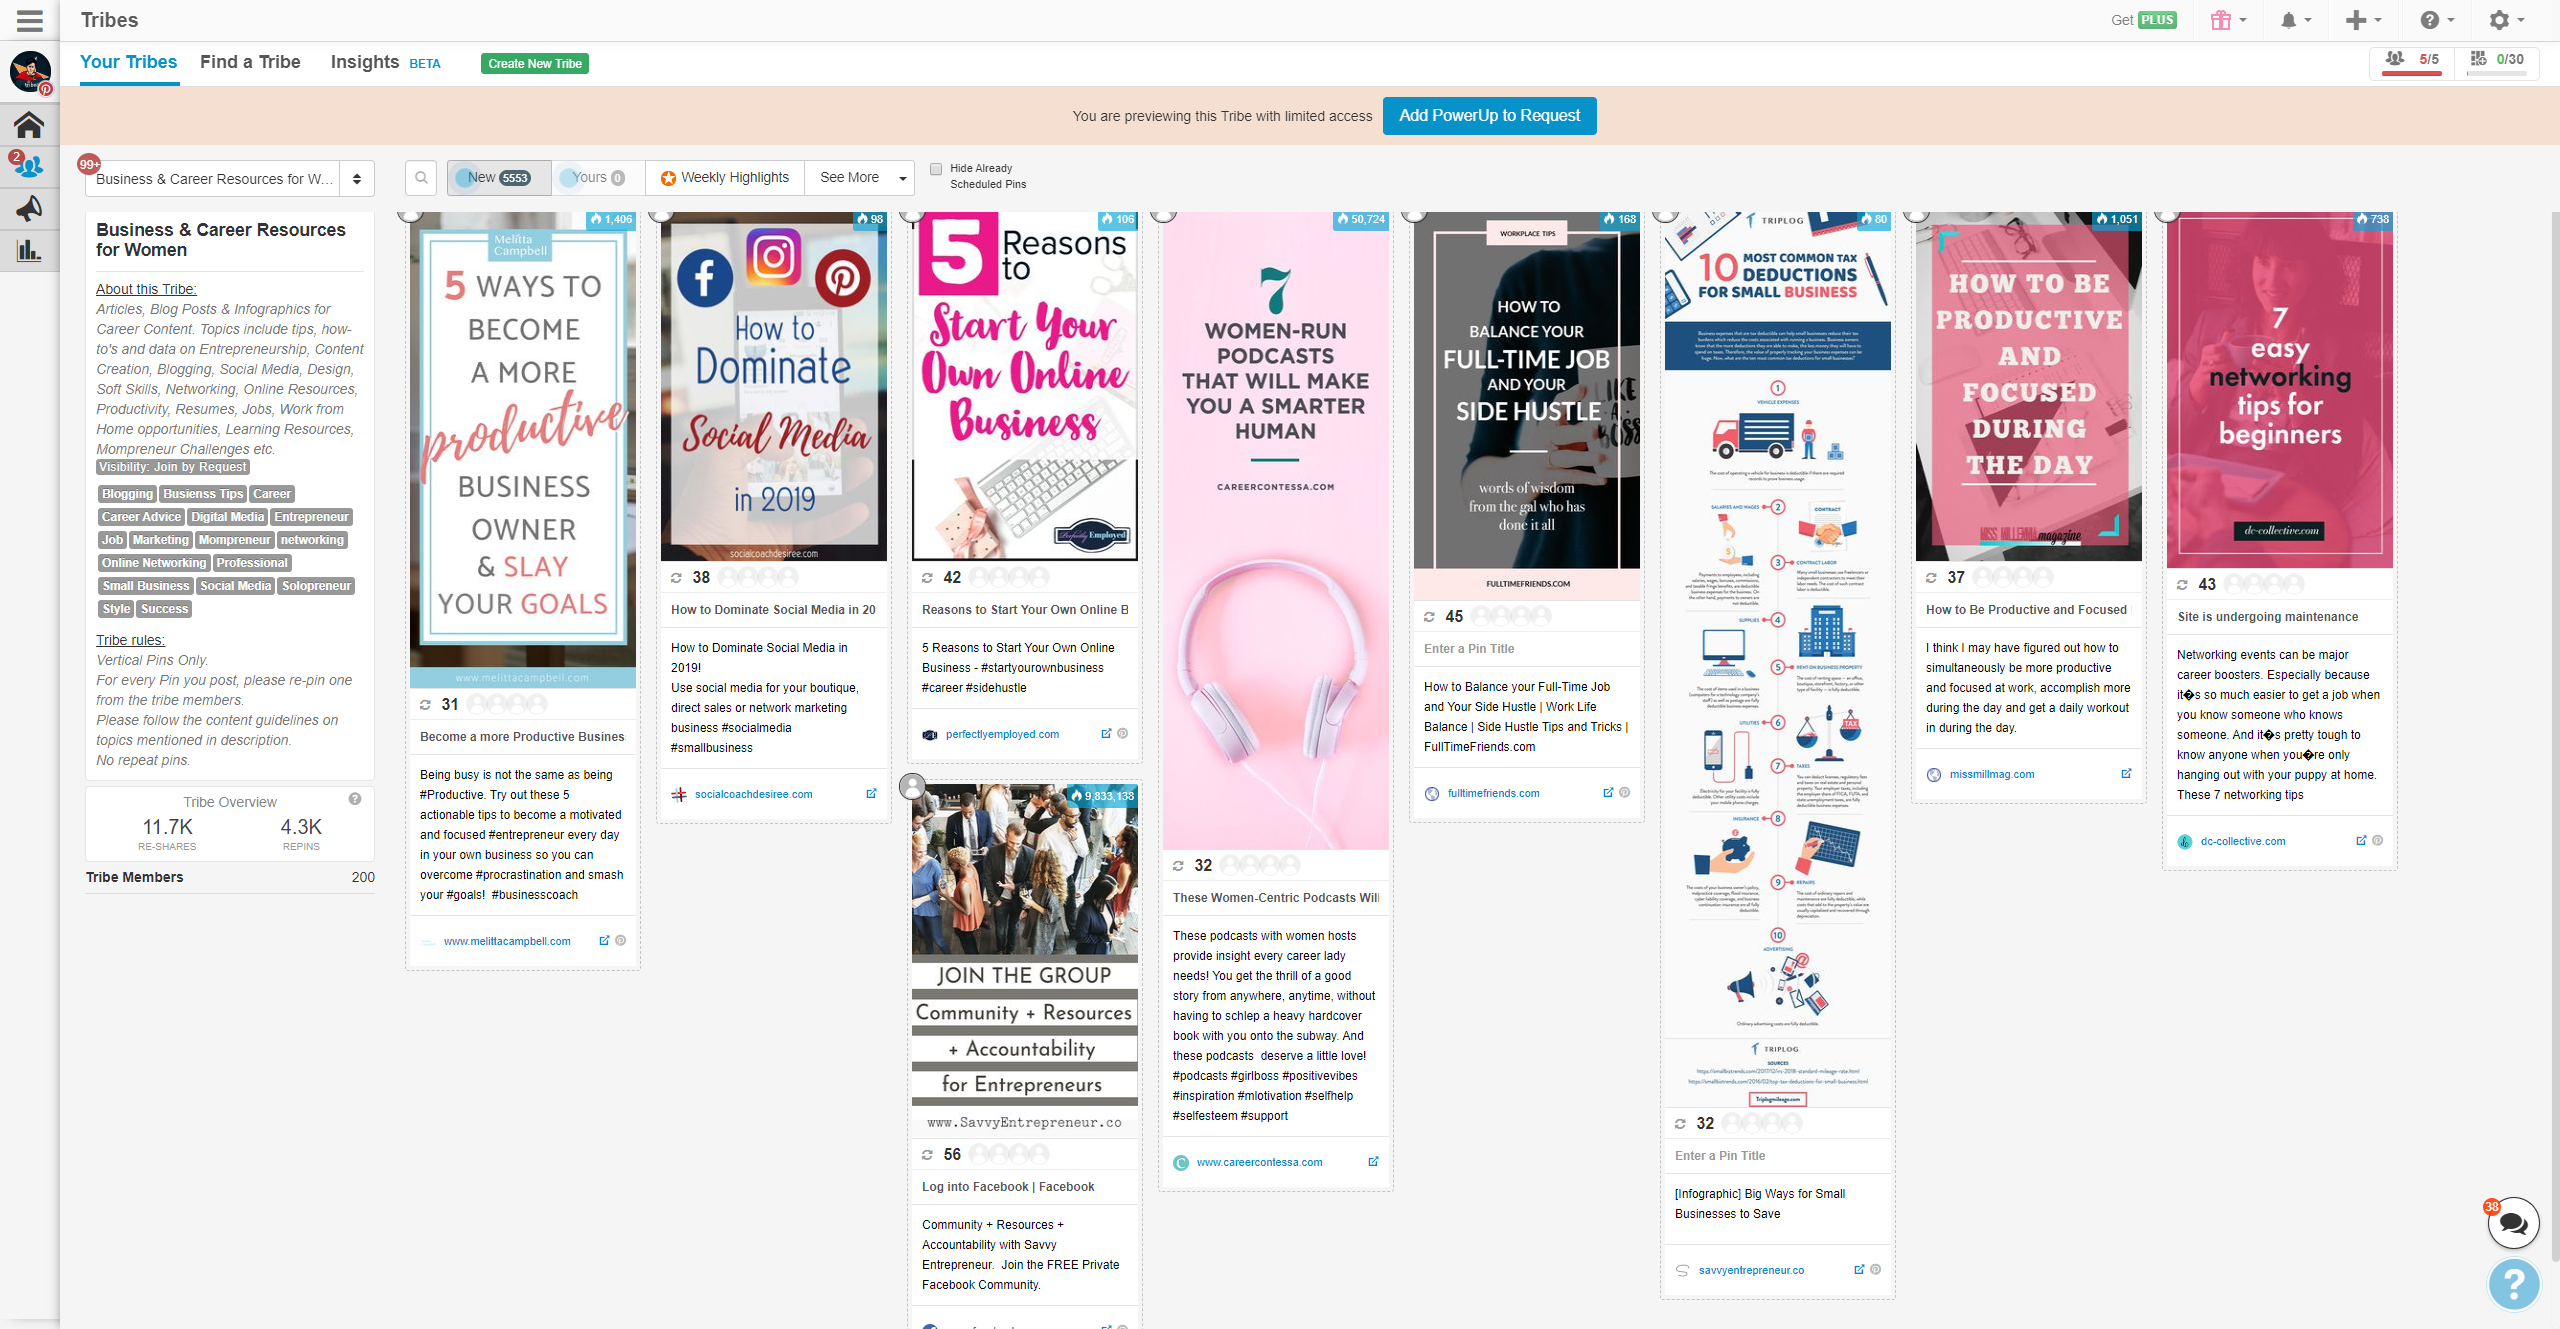Screen dimensions: 2560x1329
Task: Open the hamburger menu icon
Action: (30, 20)
